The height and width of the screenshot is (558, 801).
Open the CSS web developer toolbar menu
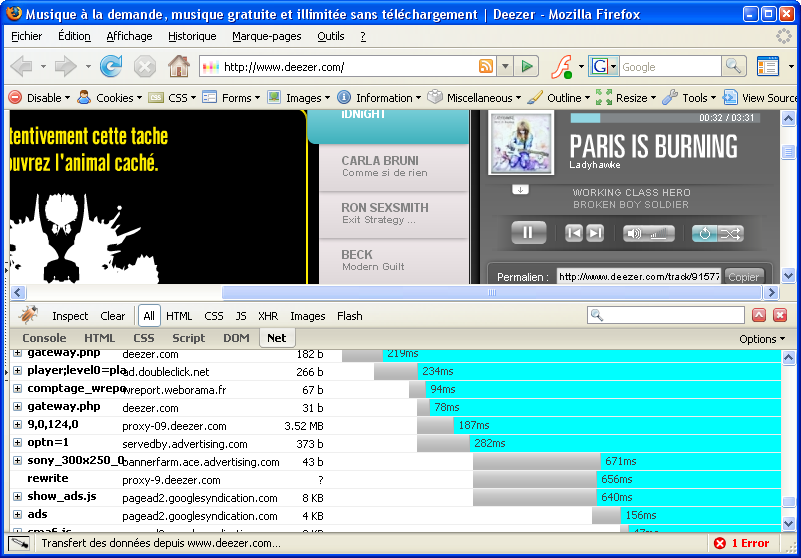[x=172, y=98]
